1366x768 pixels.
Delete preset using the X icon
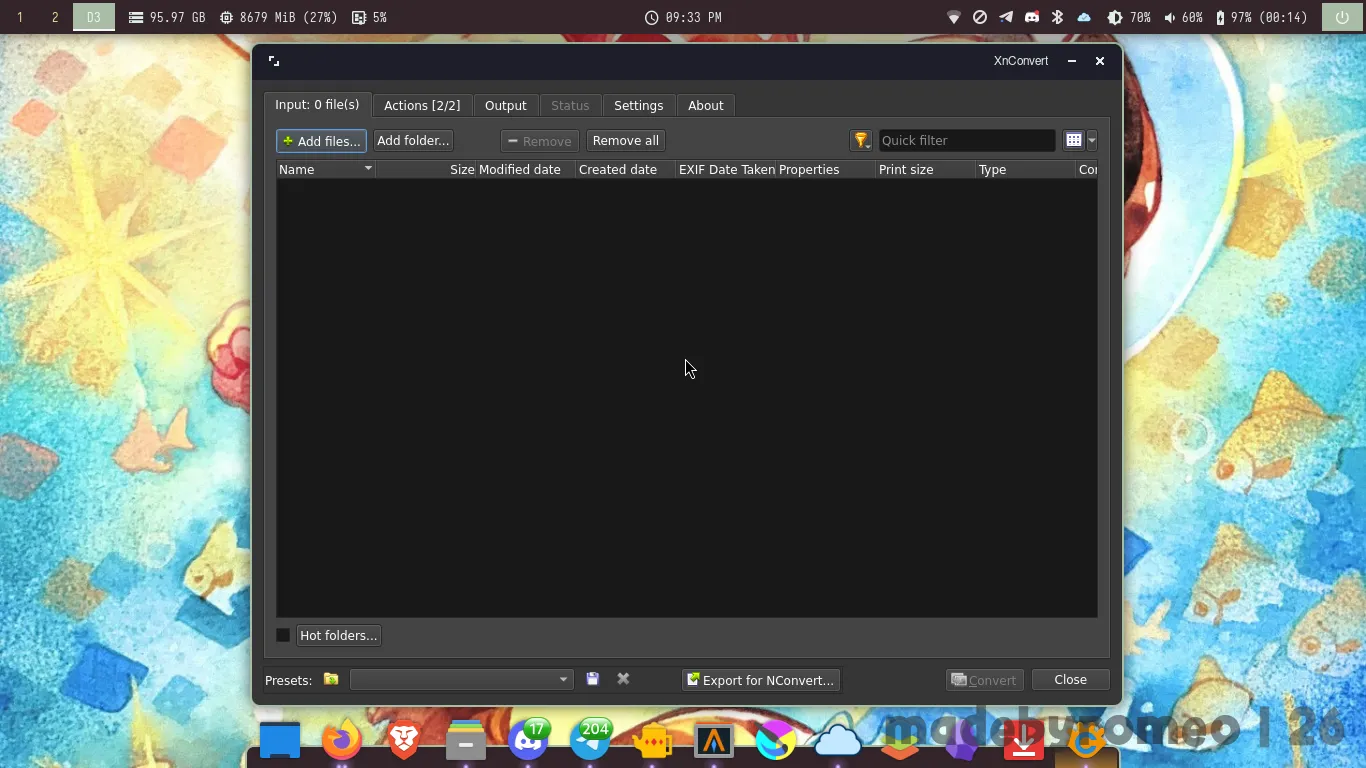click(623, 680)
